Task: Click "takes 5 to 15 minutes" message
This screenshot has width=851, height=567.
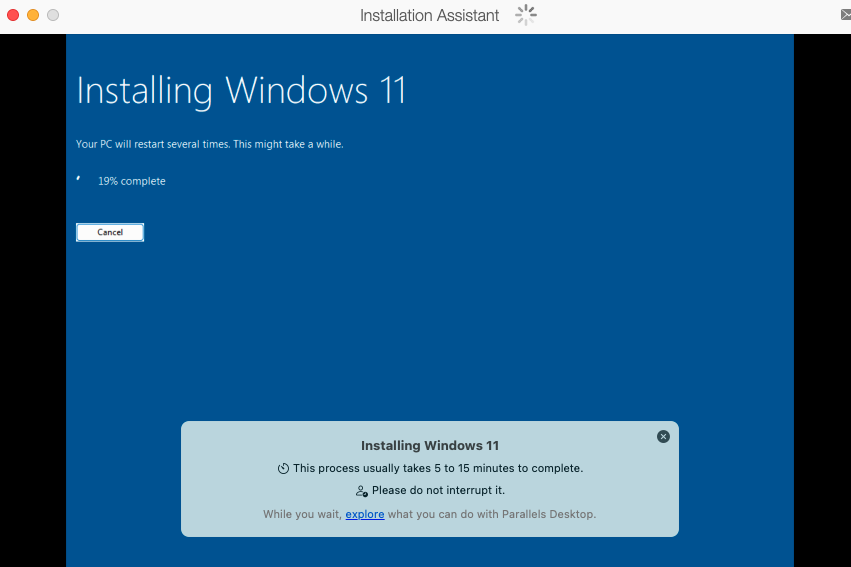Action: click(x=438, y=468)
